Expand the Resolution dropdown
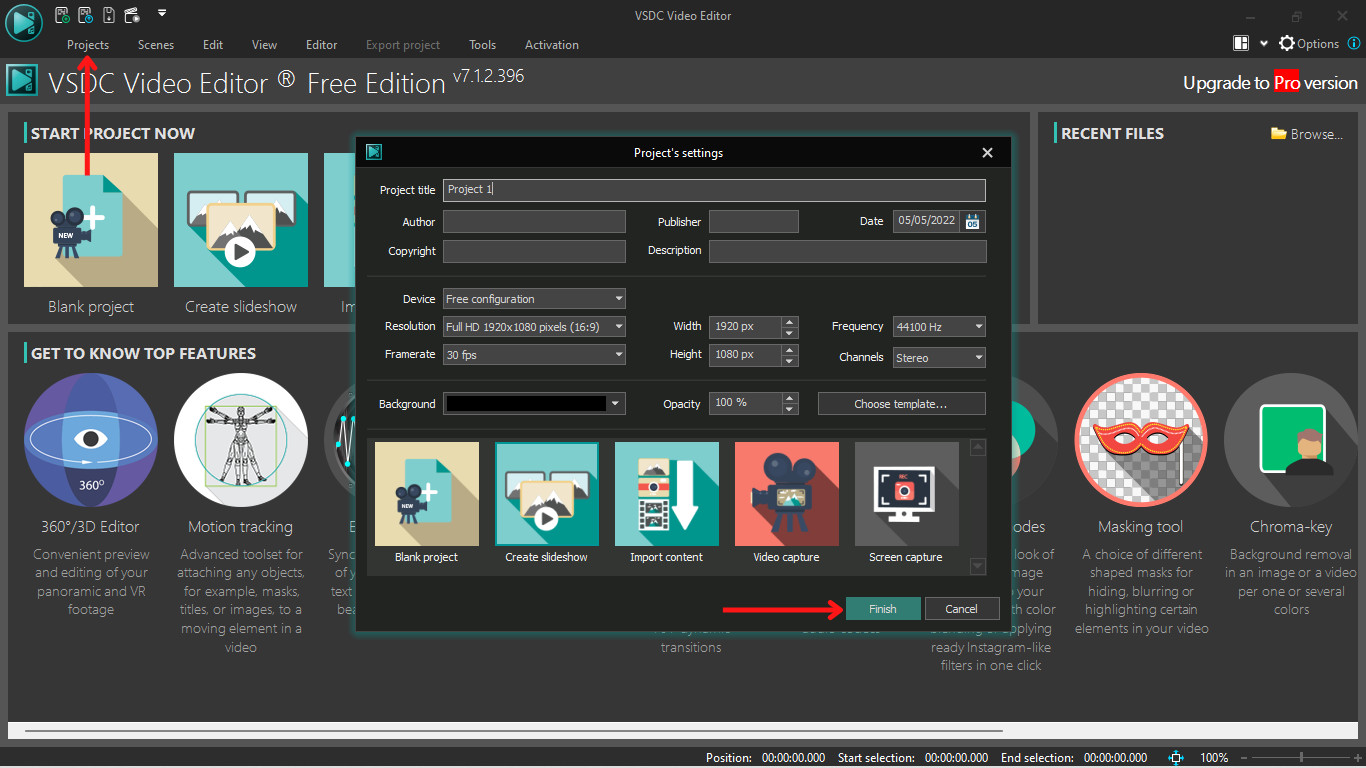 [534, 327]
